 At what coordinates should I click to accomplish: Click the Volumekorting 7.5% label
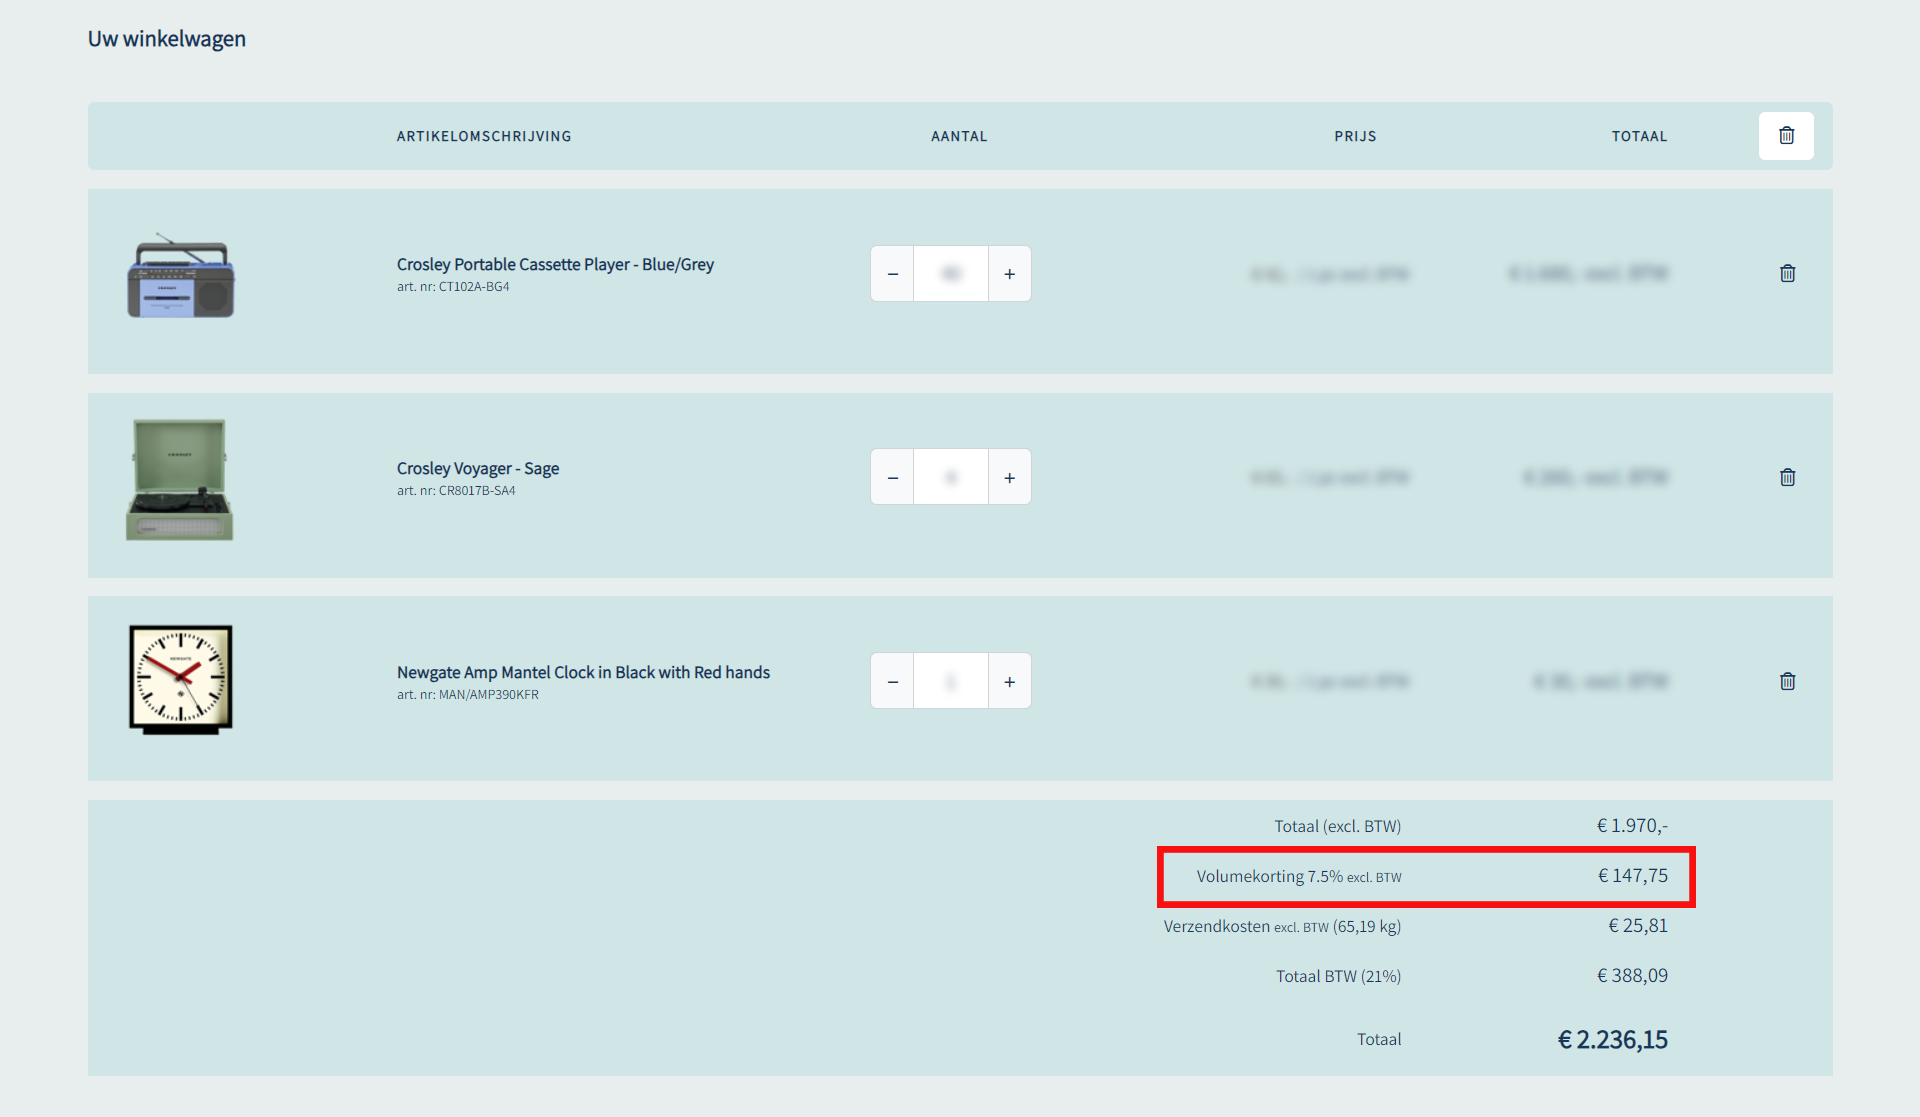1299,876
